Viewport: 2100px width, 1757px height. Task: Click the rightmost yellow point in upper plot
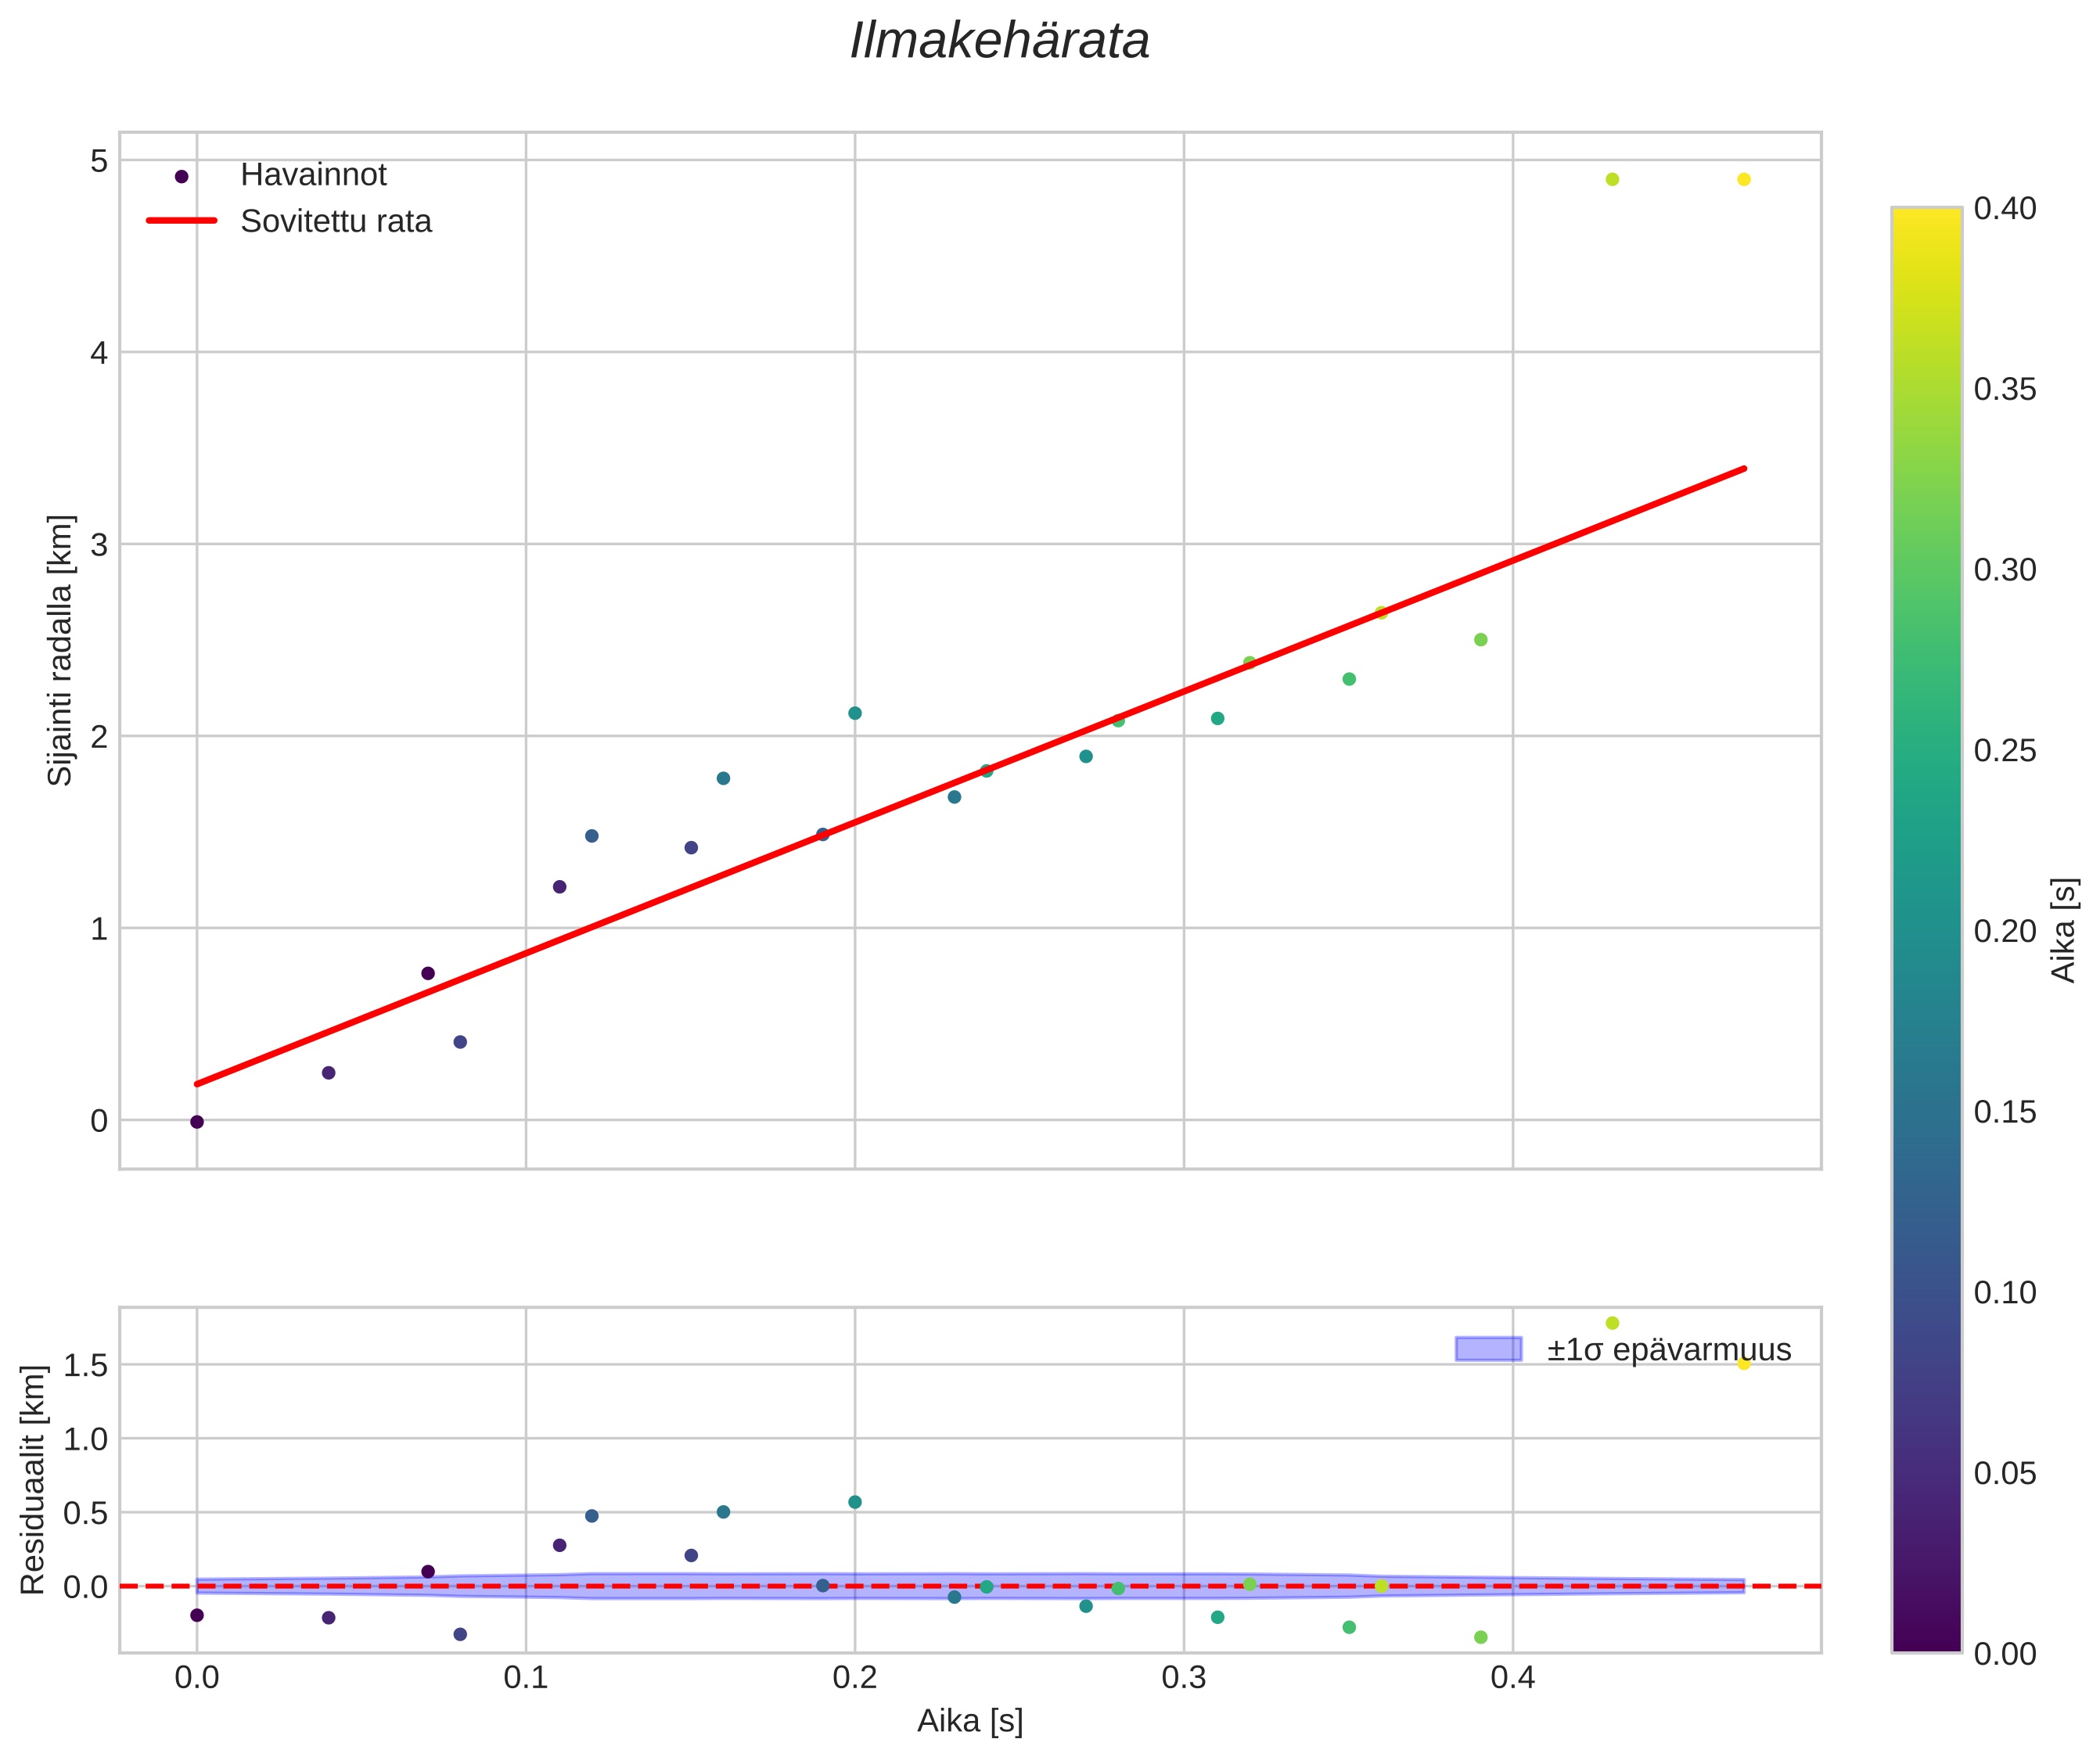click(1743, 180)
